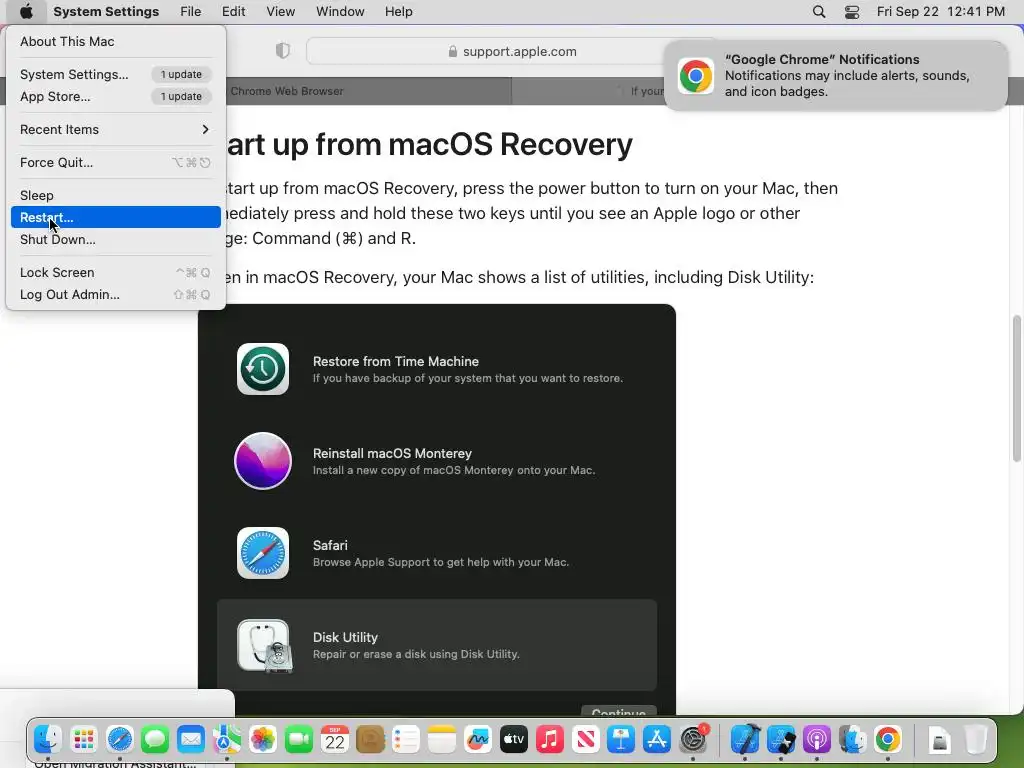Launch Freeform from the Dock
The width and height of the screenshot is (1024, 768).
coord(477,739)
